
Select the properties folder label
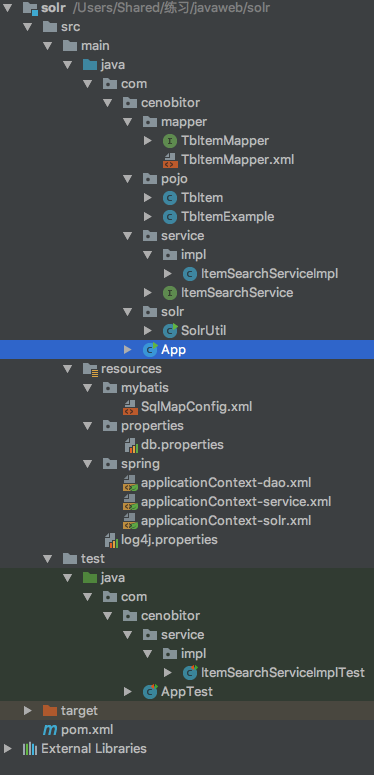(x=152, y=426)
